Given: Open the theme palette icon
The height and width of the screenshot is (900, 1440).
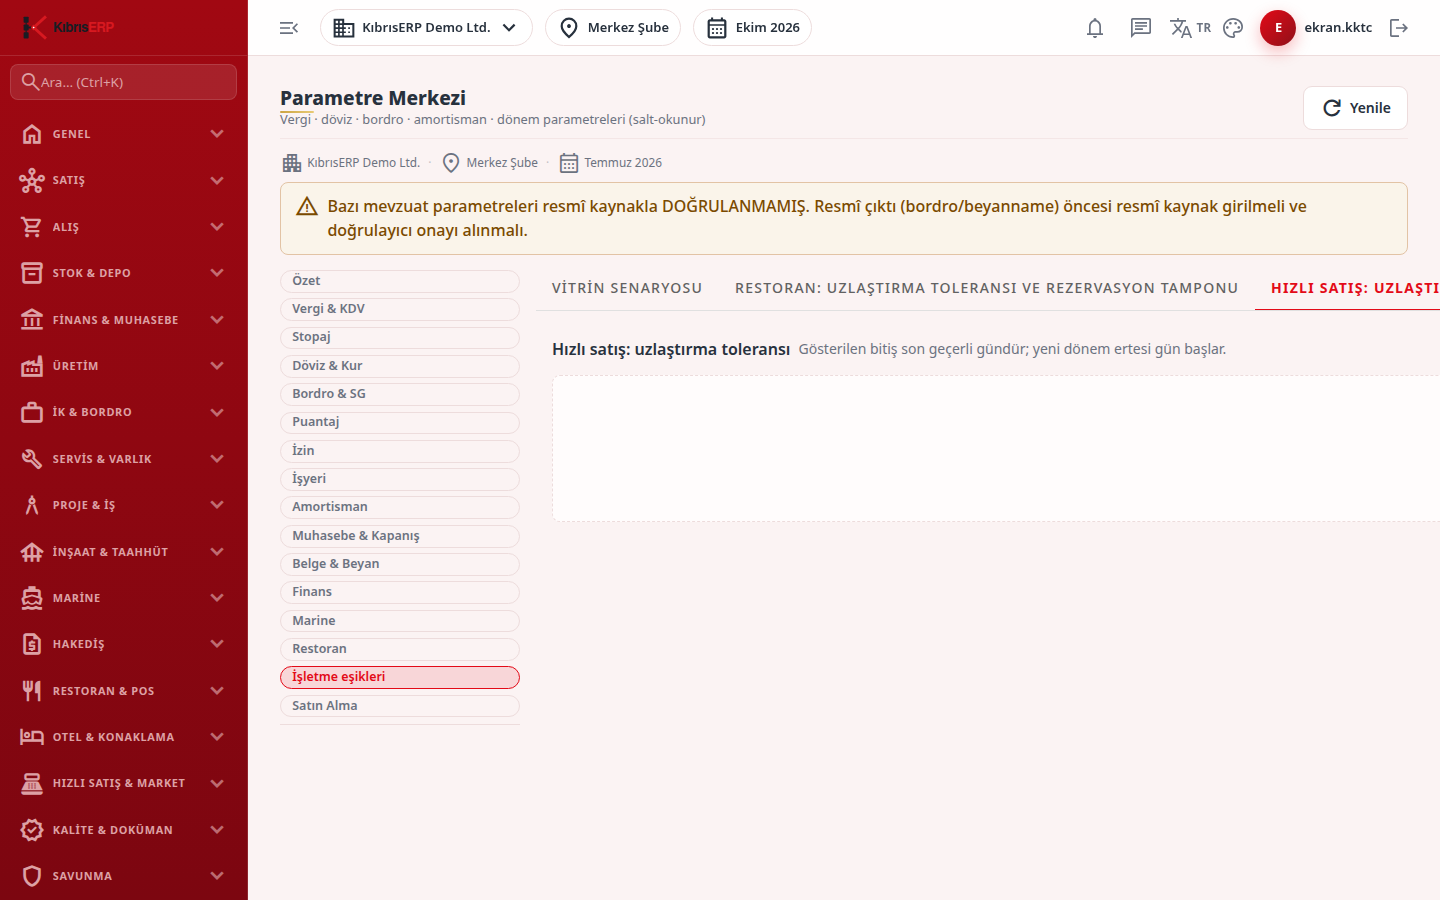Looking at the screenshot, I should [x=1233, y=28].
